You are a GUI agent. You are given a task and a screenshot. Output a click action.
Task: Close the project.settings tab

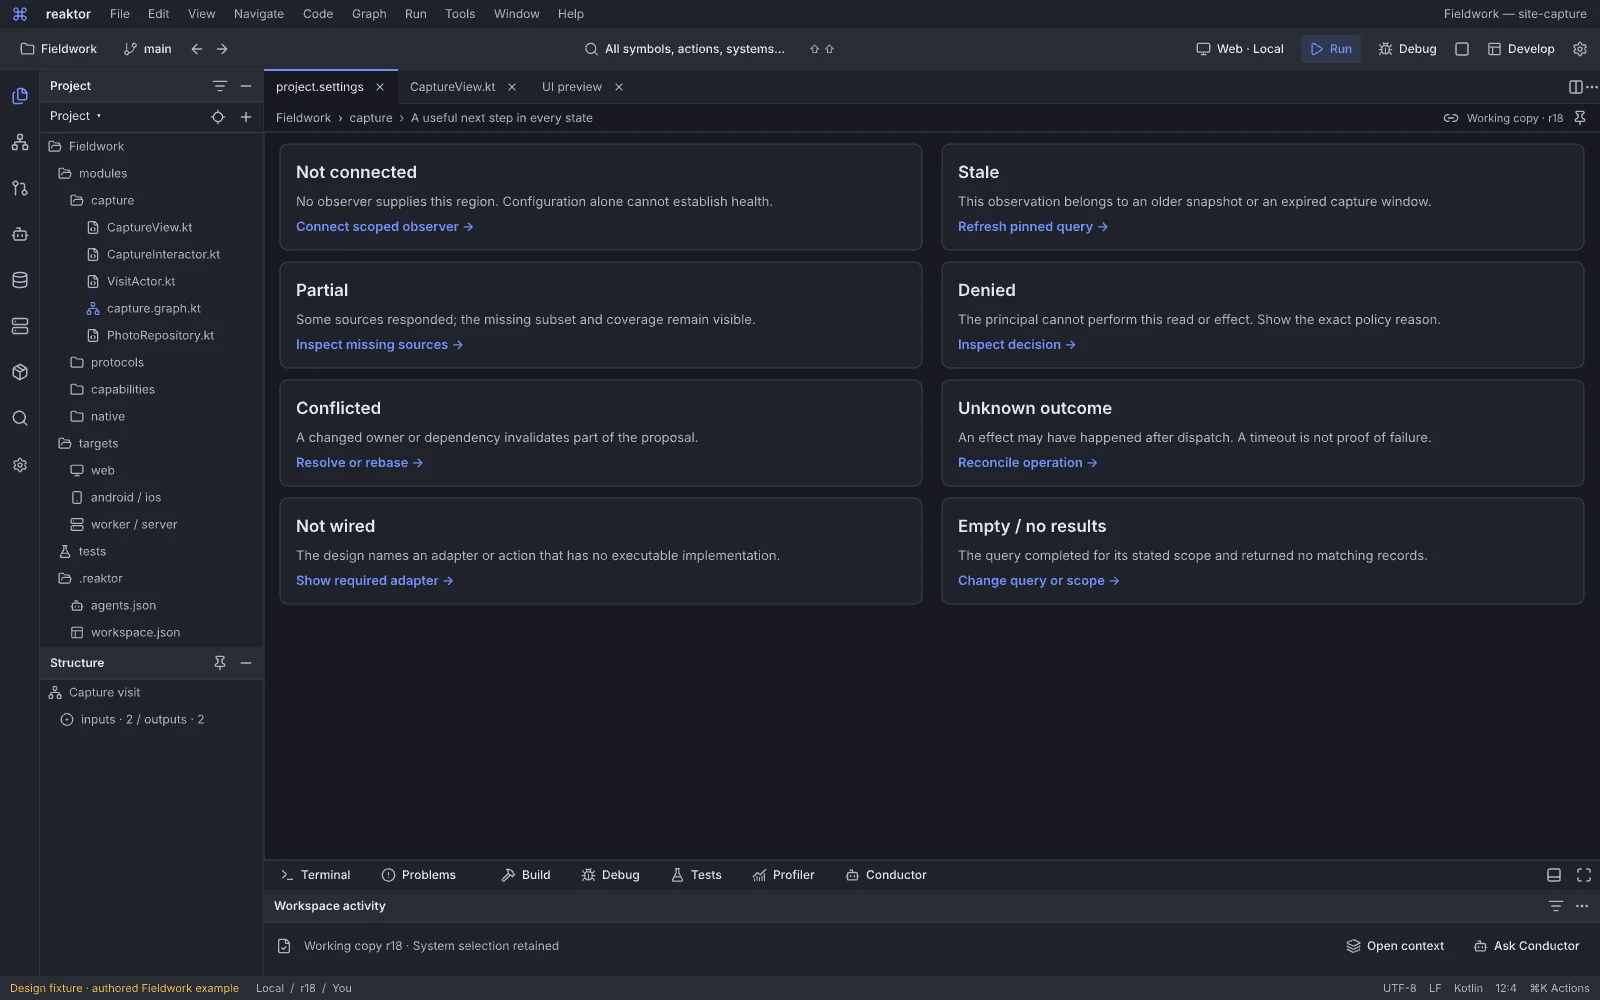click(x=380, y=87)
